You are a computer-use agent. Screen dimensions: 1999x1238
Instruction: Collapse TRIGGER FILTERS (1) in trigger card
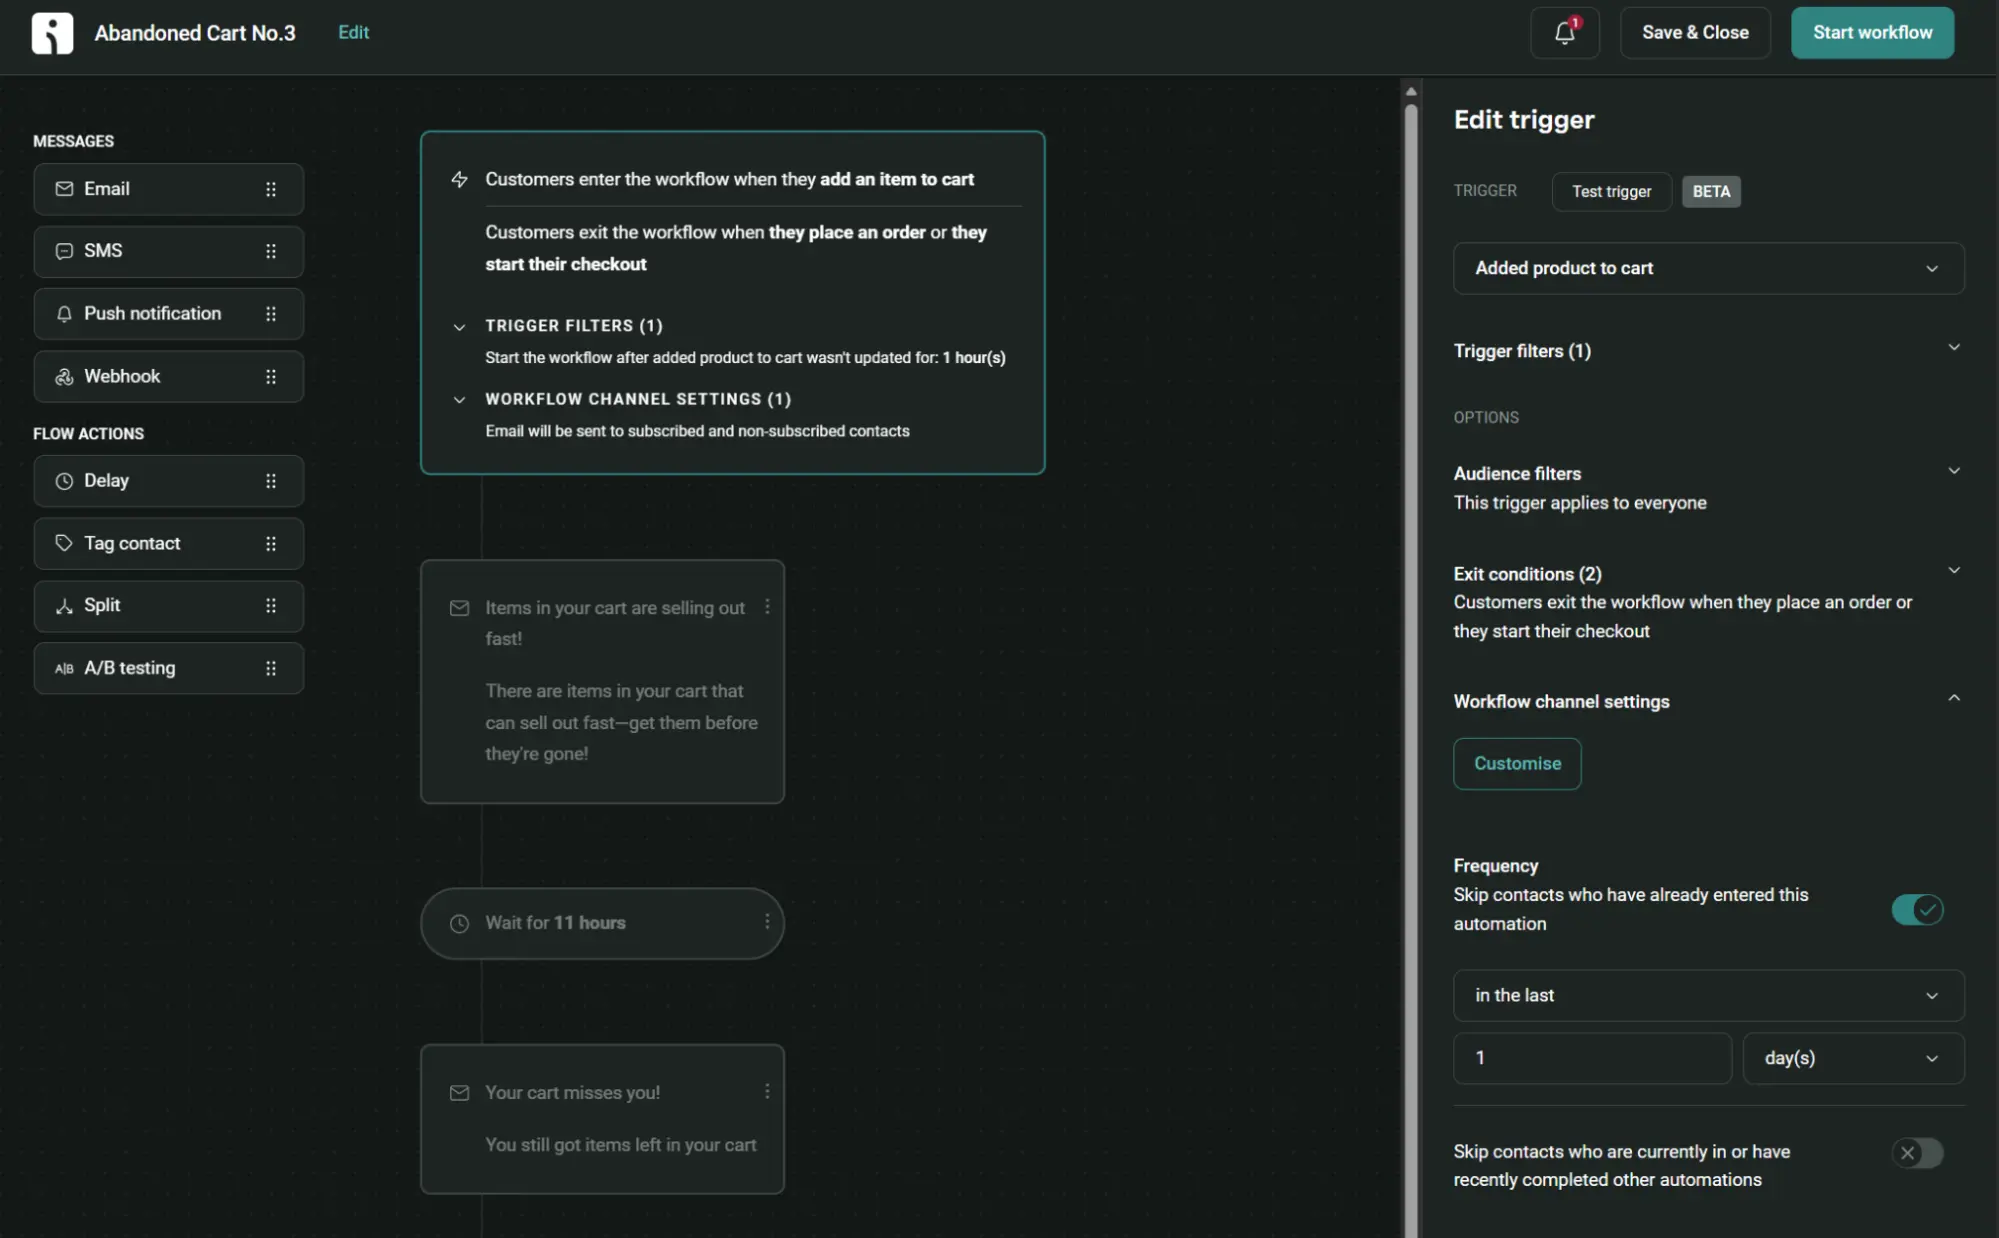pos(459,327)
